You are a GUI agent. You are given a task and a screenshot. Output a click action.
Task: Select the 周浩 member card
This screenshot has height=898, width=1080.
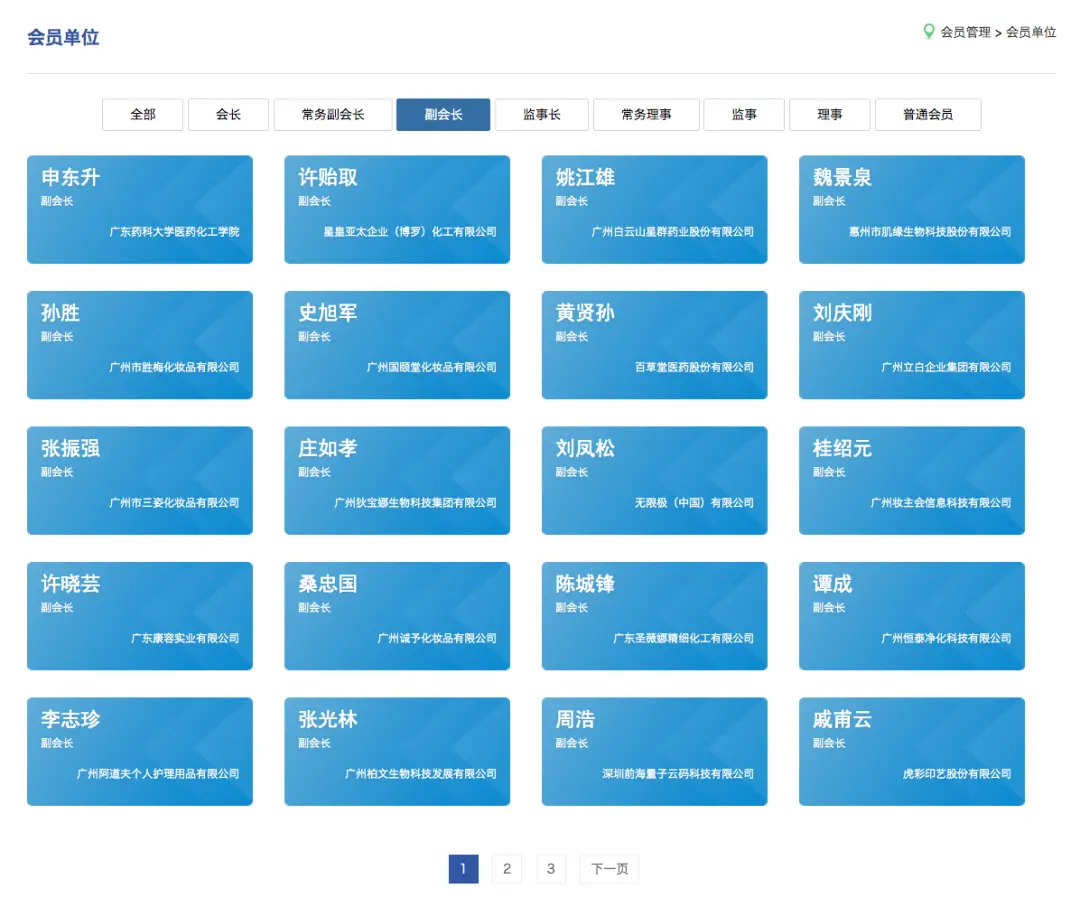coord(654,751)
